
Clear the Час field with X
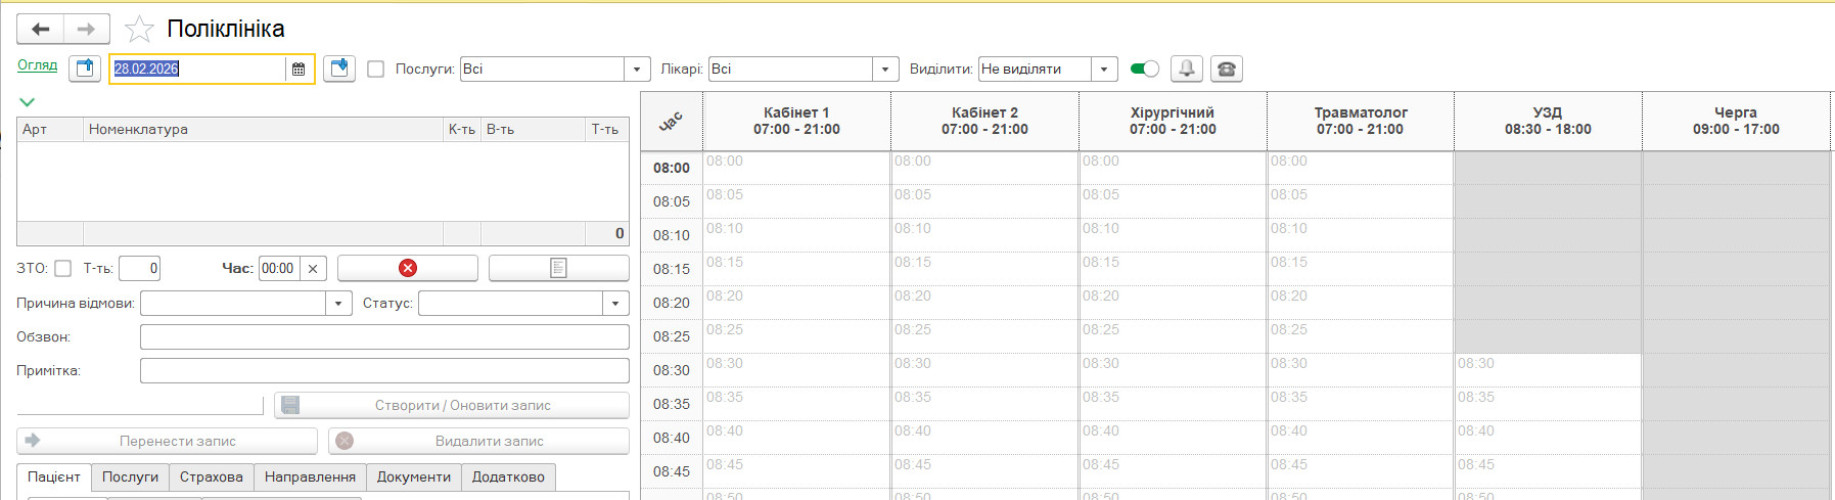313,268
